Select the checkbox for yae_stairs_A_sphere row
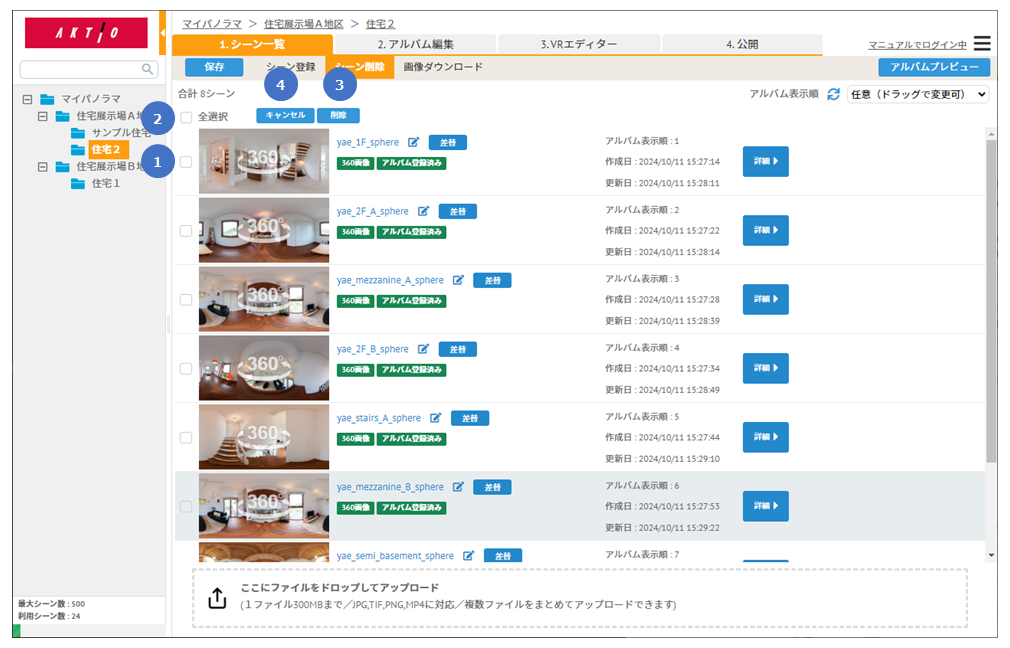 (x=185, y=437)
